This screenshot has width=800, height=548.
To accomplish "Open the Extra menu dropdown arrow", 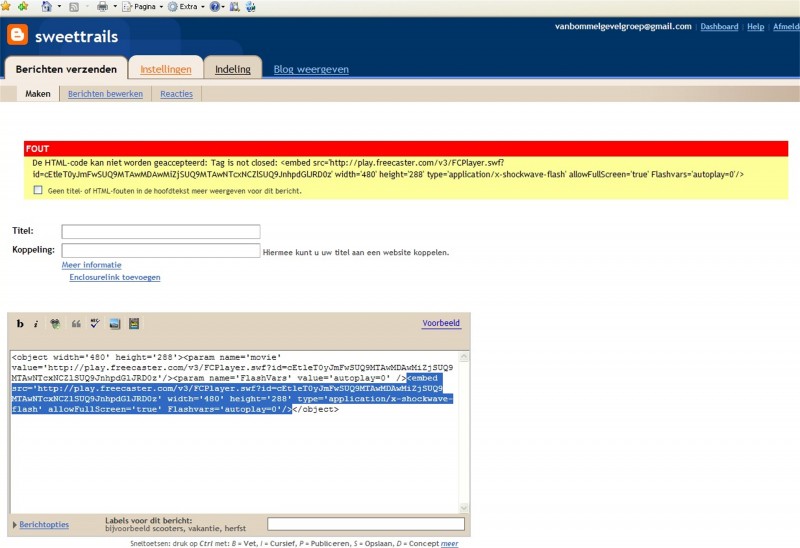I will pyautogui.click(x=203, y=7).
